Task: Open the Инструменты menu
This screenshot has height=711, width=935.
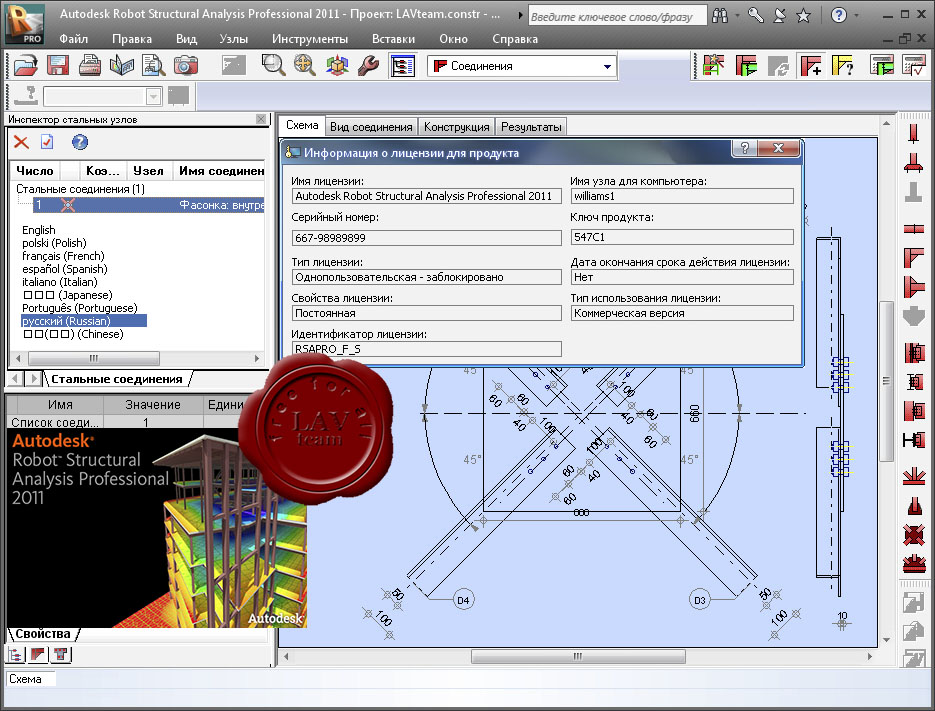Action: [309, 39]
